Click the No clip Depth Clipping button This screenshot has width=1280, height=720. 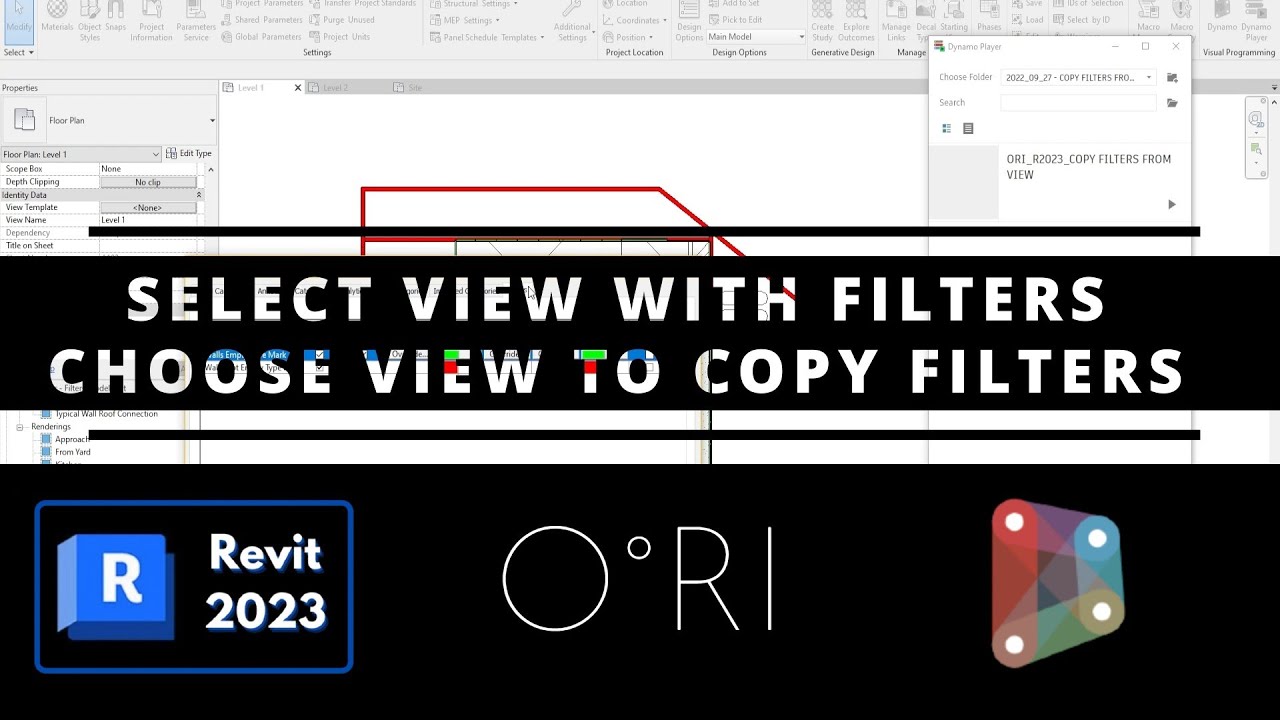click(148, 182)
